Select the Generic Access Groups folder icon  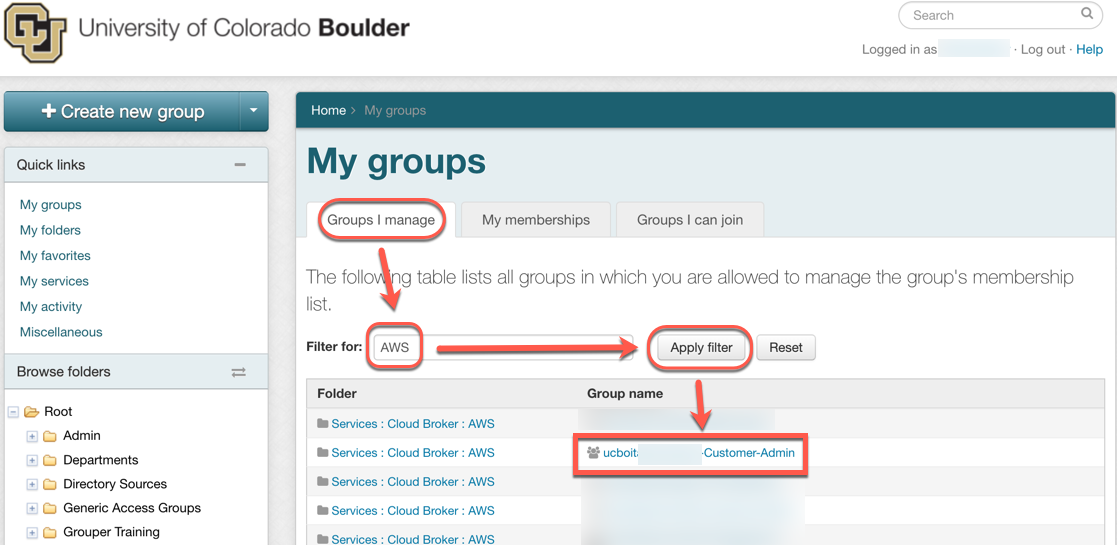pyautogui.click(x=49, y=509)
